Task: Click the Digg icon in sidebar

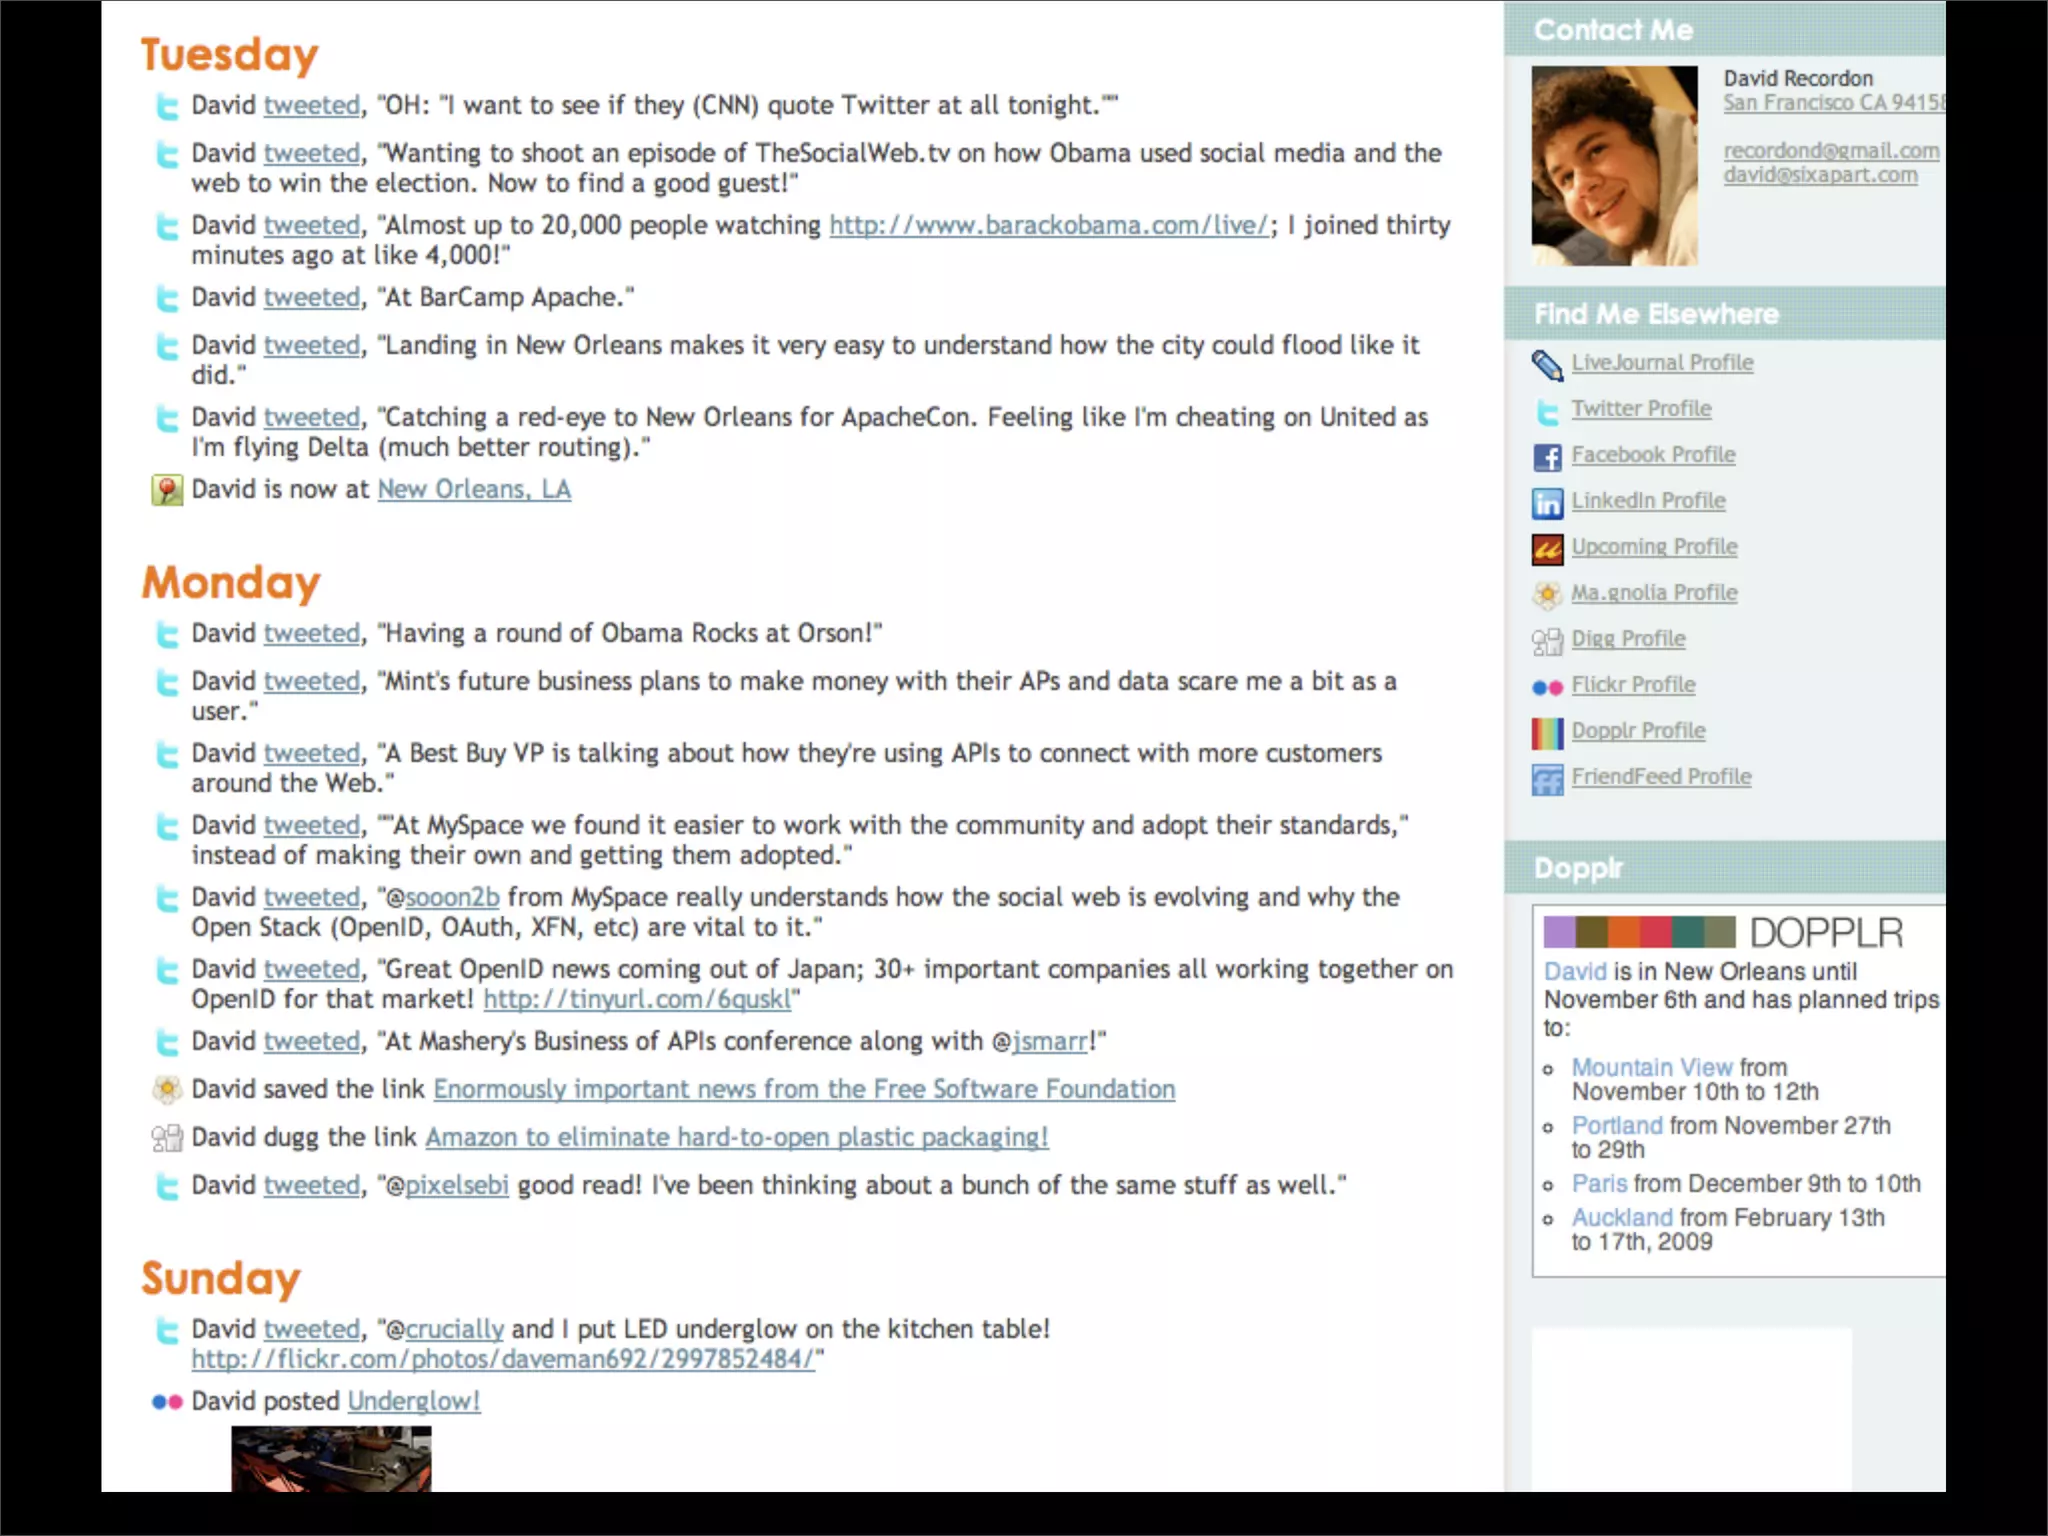Action: 1547,641
